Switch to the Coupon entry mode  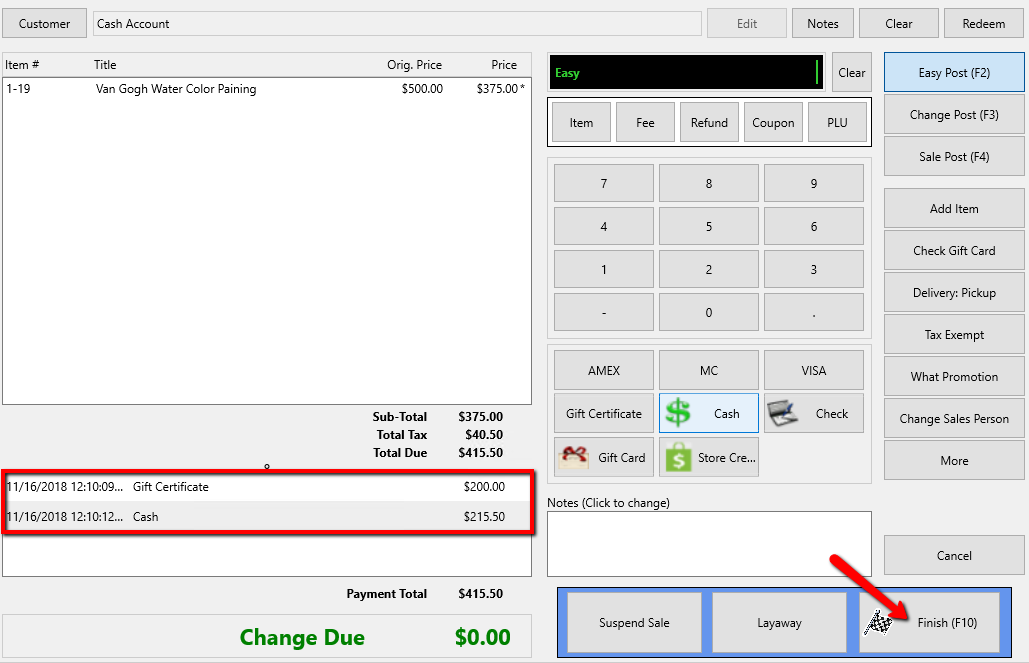[773, 123]
